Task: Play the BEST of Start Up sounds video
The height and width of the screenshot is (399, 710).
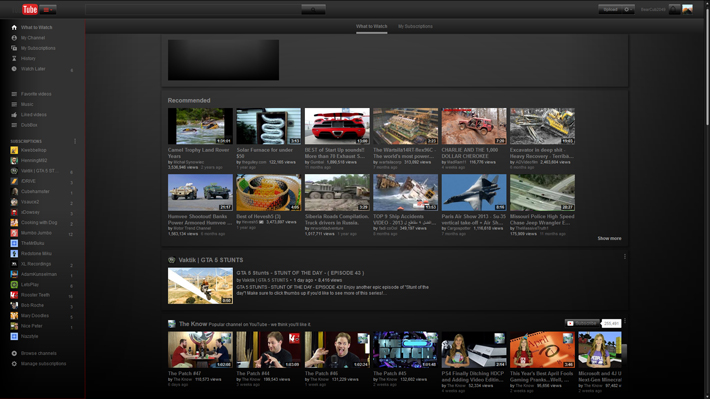Action: point(337,126)
